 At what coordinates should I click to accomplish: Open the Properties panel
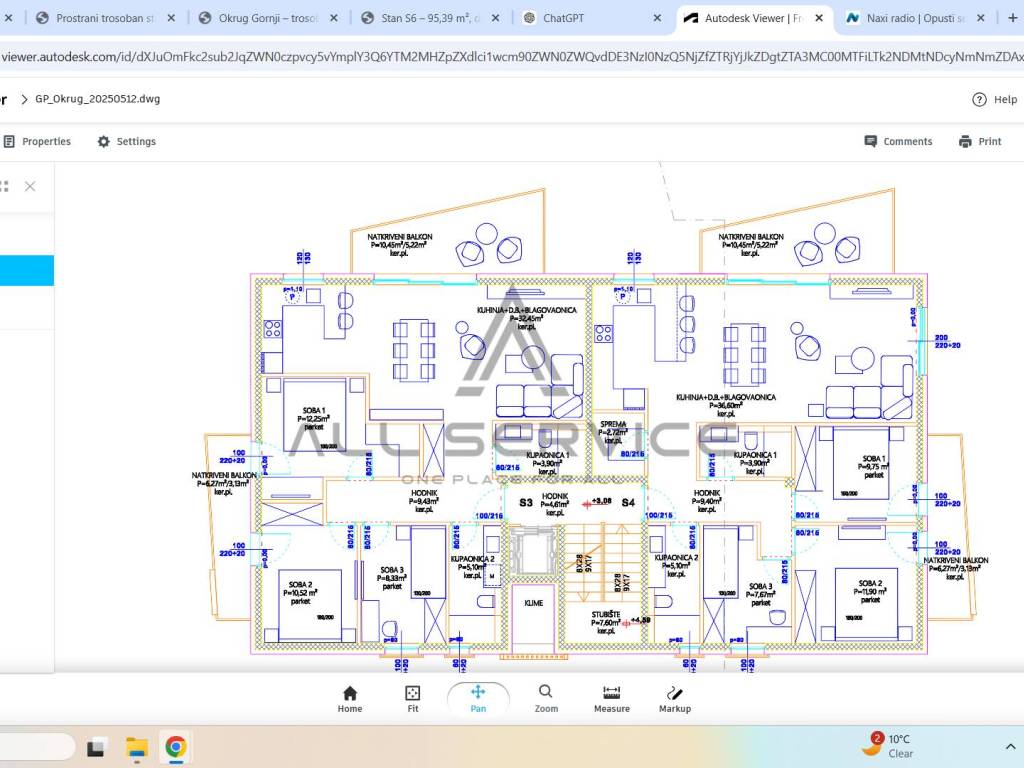(x=37, y=142)
